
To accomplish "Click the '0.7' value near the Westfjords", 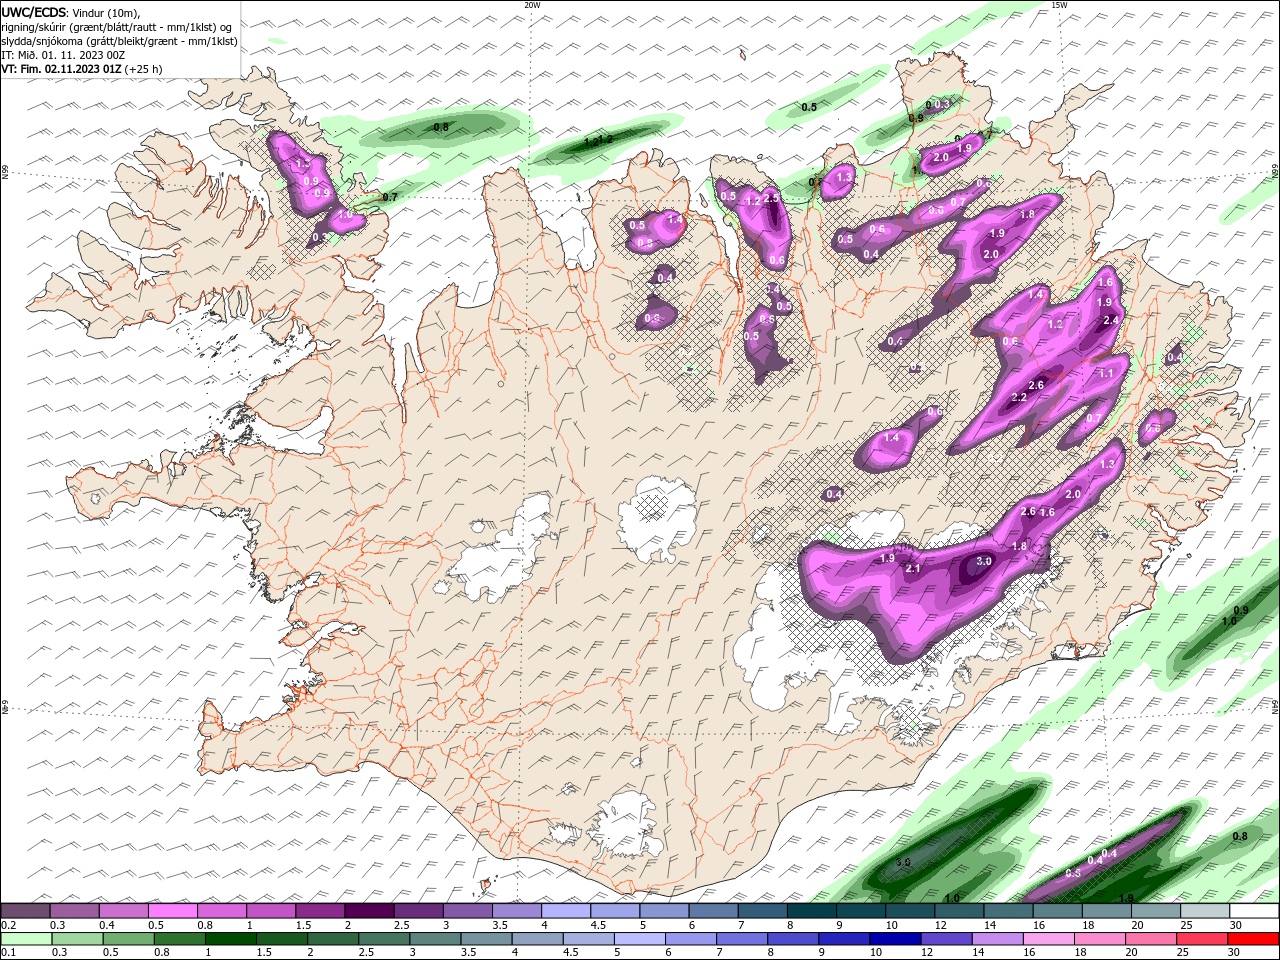I will point(390,197).
